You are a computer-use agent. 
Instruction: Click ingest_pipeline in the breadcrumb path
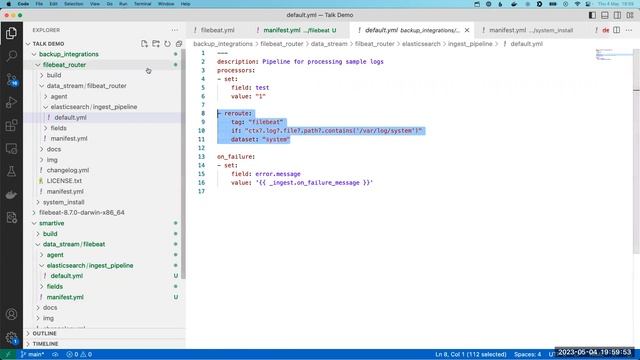pyautogui.click(x=470, y=44)
